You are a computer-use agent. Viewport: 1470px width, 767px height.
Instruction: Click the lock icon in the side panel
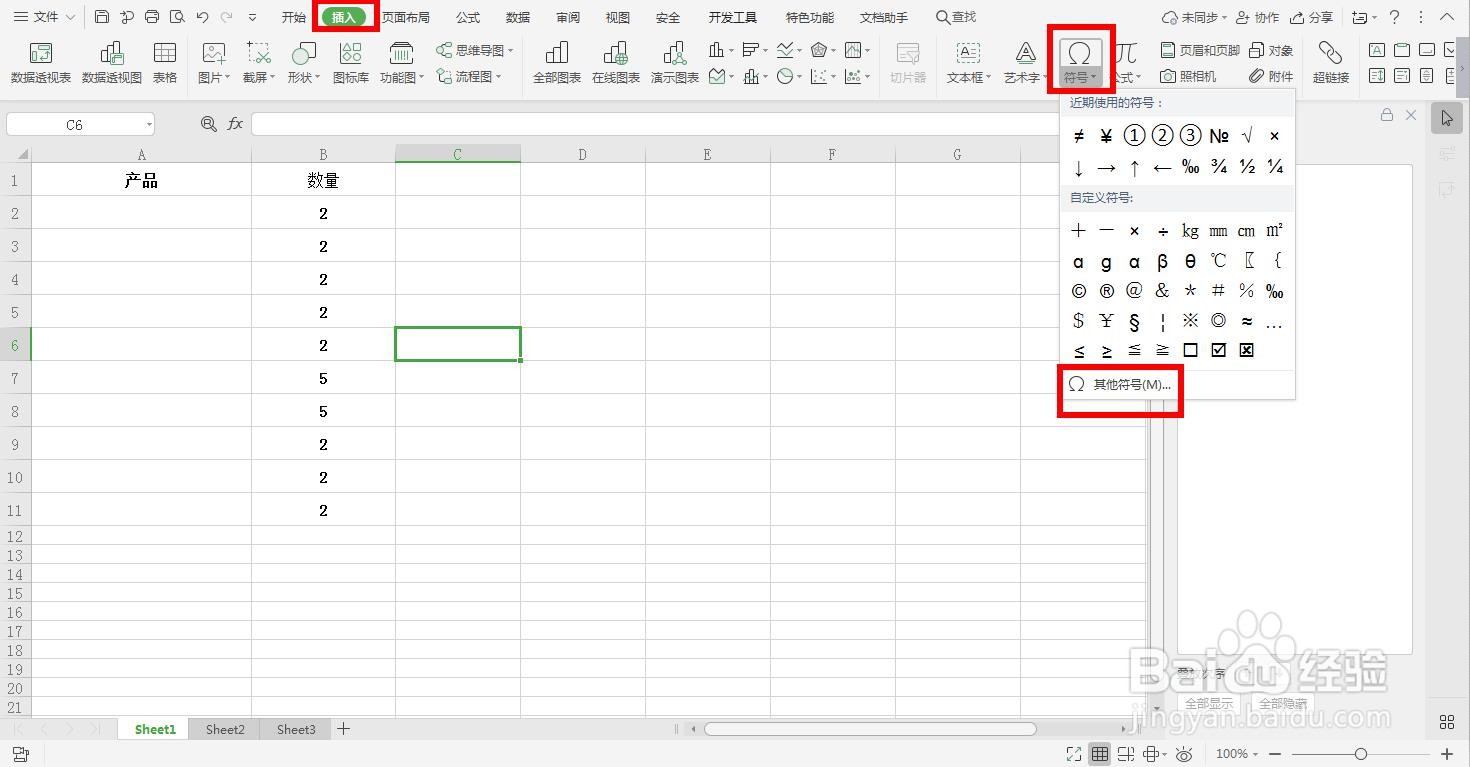click(1387, 115)
